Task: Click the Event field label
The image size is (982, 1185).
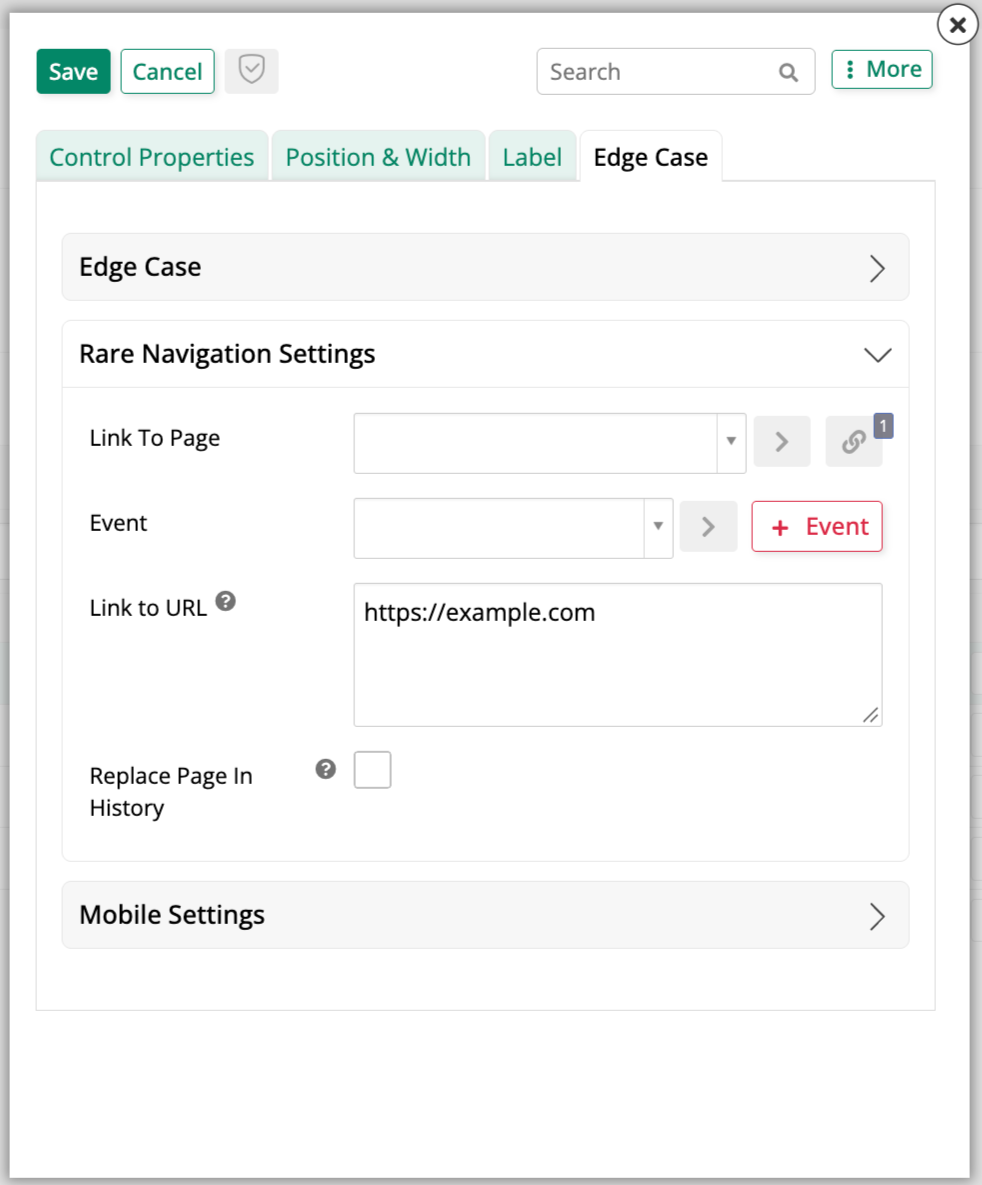Action: point(118,523)
